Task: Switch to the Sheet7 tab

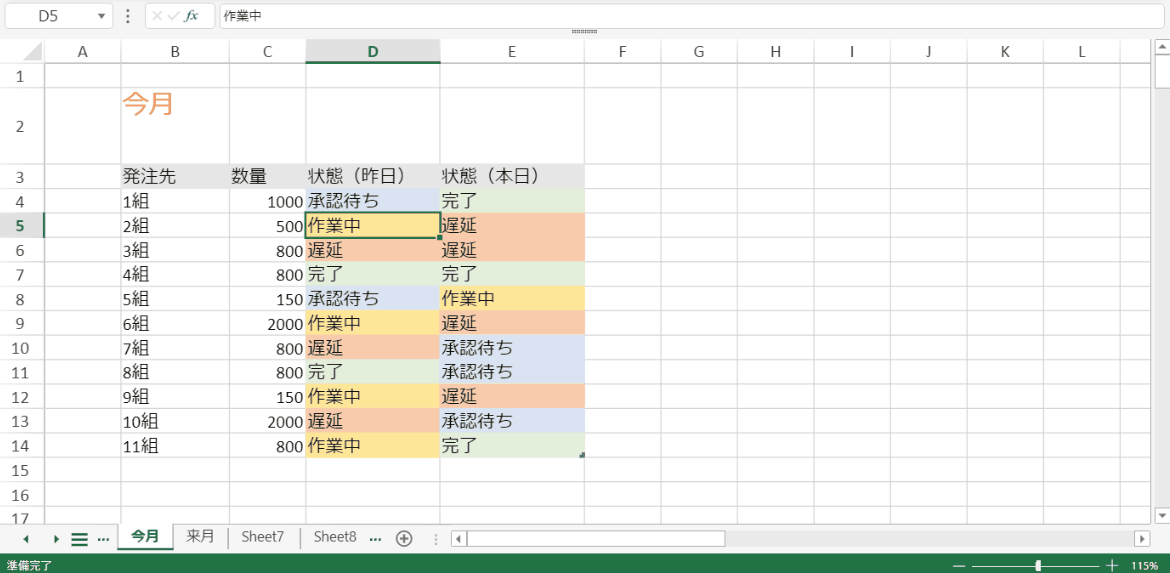Action: click(263, 537)
